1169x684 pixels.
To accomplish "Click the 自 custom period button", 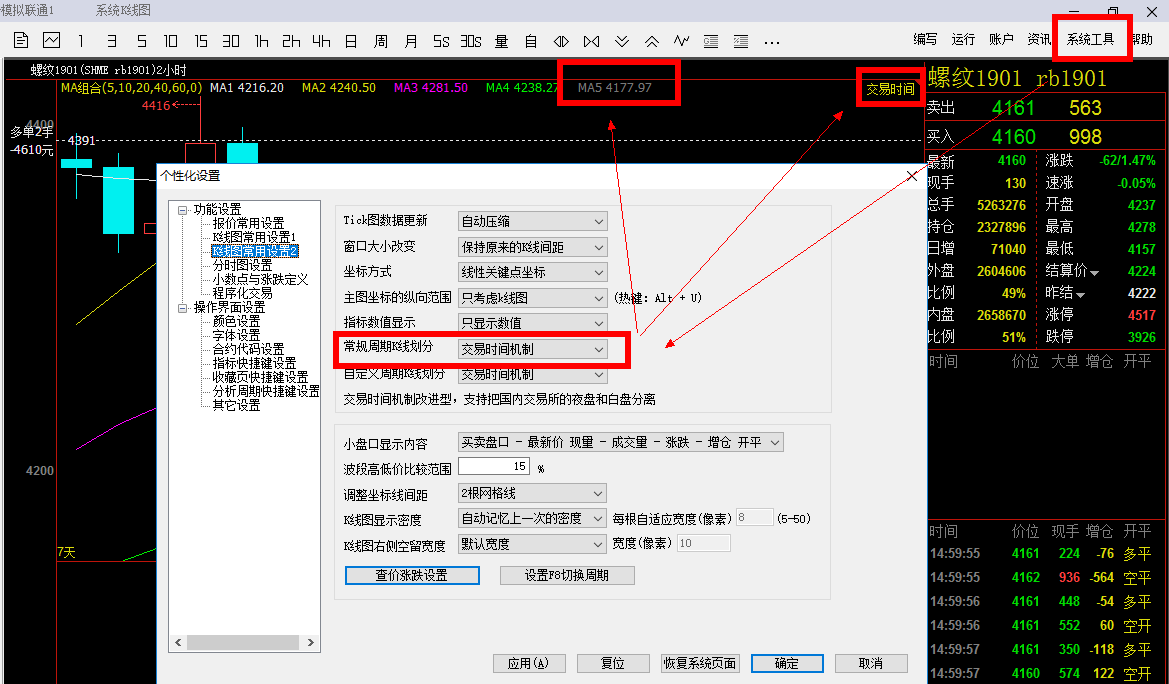I will coord(531,41).
